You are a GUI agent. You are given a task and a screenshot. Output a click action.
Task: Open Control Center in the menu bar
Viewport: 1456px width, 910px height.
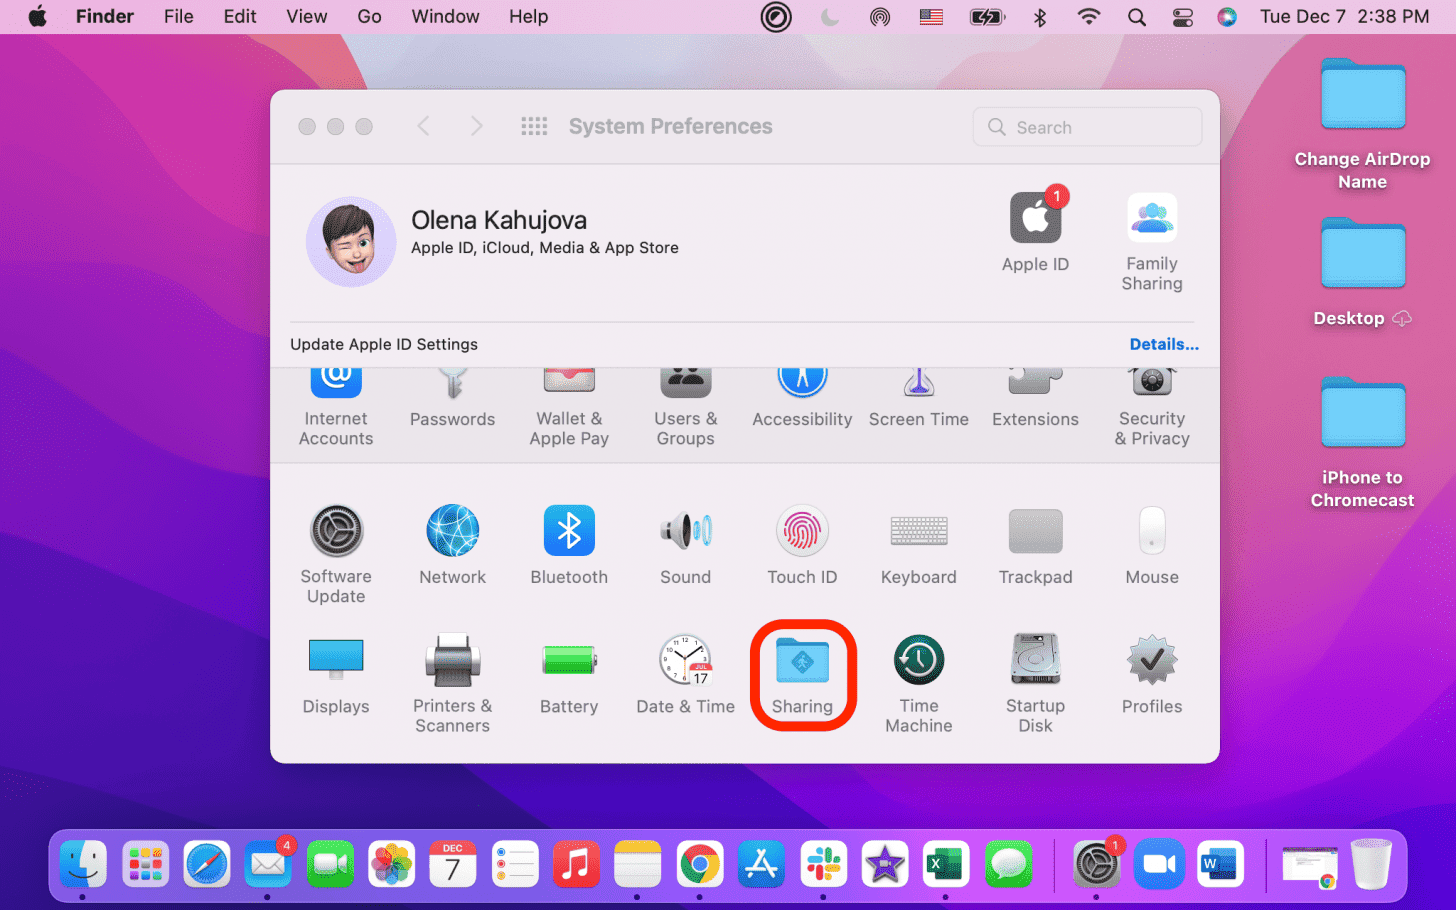(x=1182, y=17)
